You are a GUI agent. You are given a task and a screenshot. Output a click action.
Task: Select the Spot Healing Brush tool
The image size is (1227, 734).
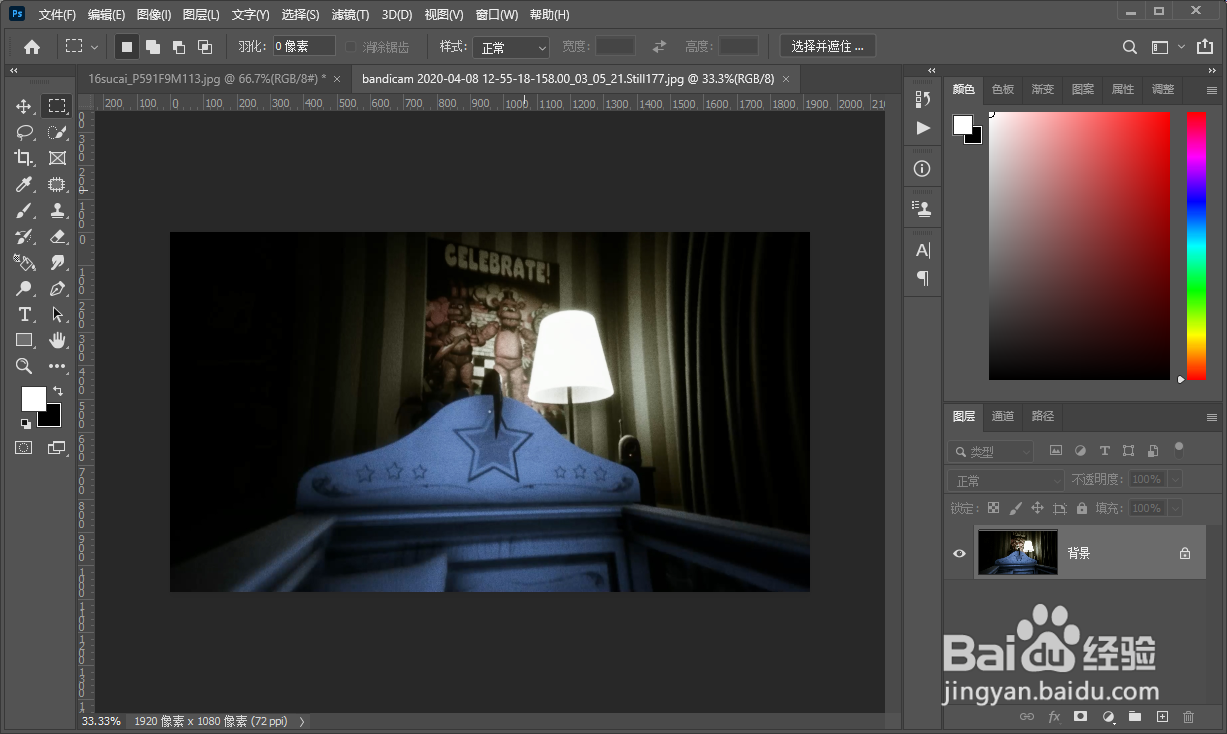tap(57, 184)
